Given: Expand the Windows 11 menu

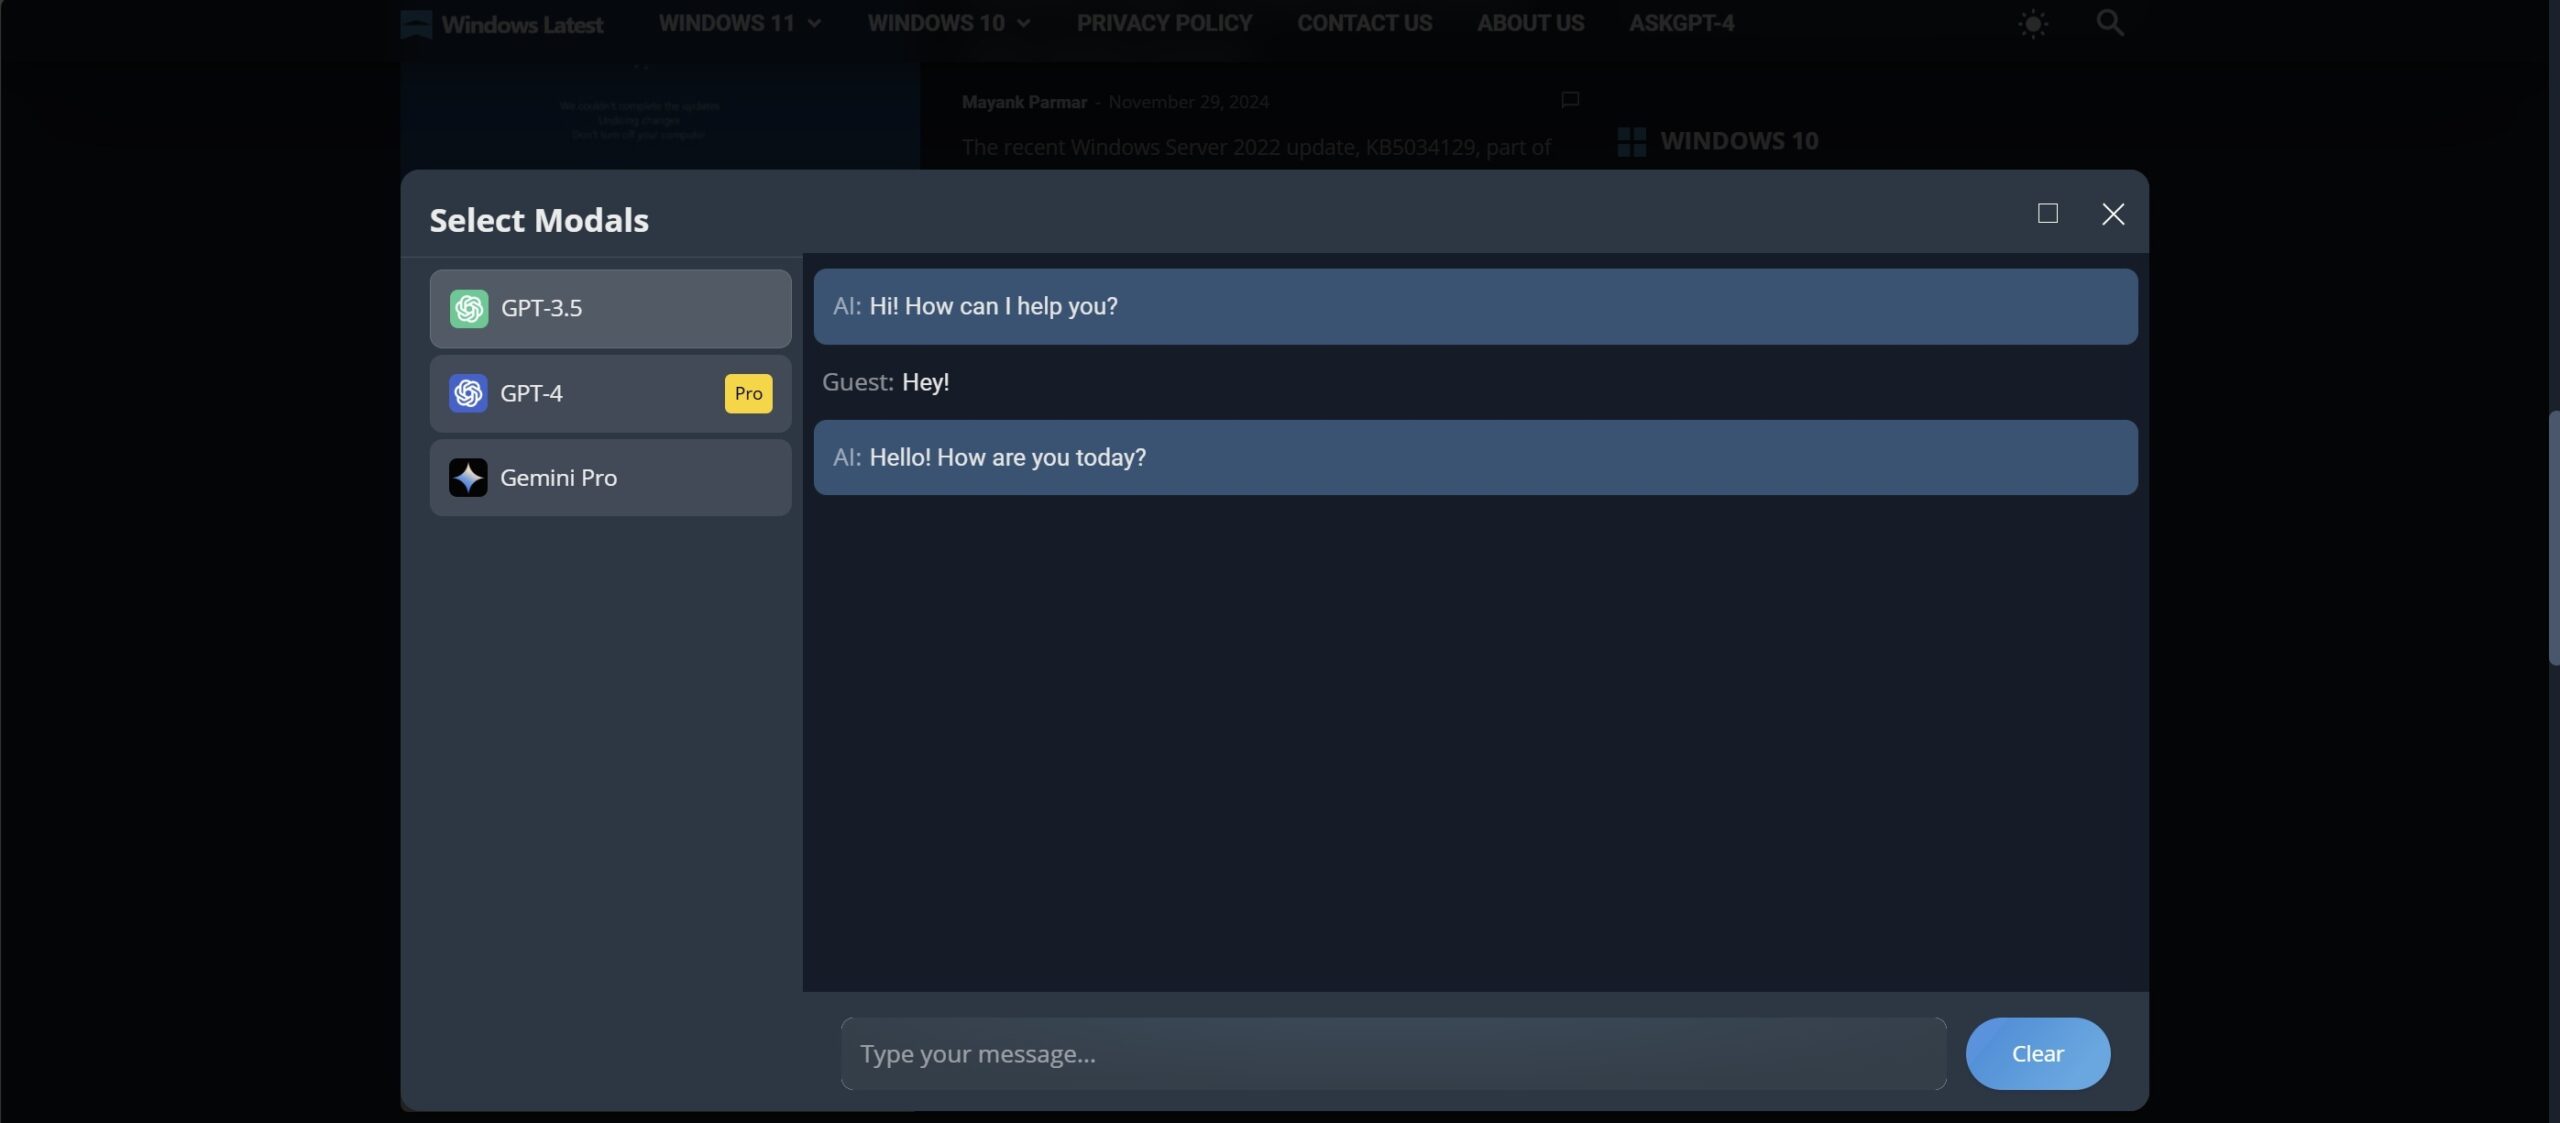Looking at the screenshot, I should click(x=739, y=23).
